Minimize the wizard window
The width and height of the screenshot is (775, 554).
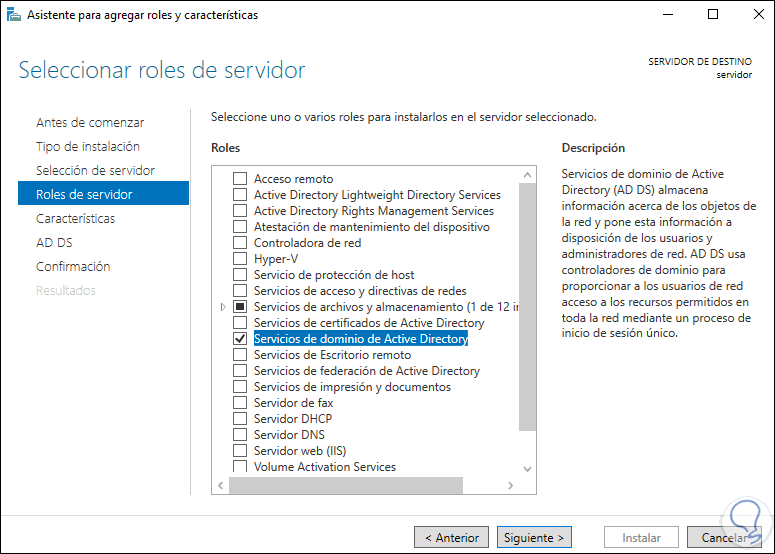point(668,14)
